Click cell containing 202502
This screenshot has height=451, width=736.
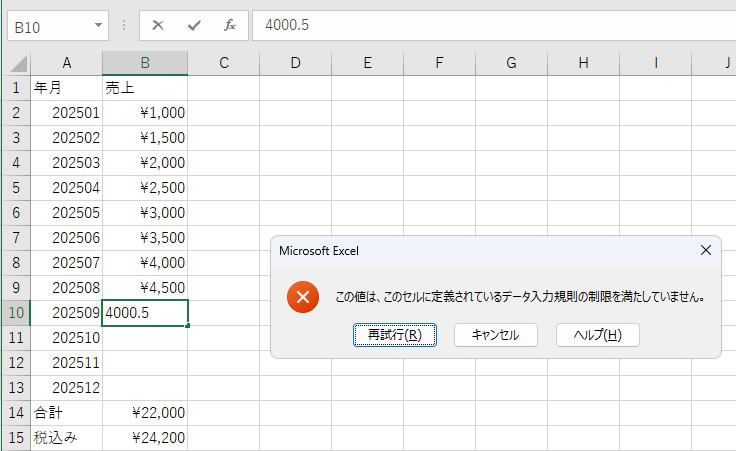click(67, 138)
